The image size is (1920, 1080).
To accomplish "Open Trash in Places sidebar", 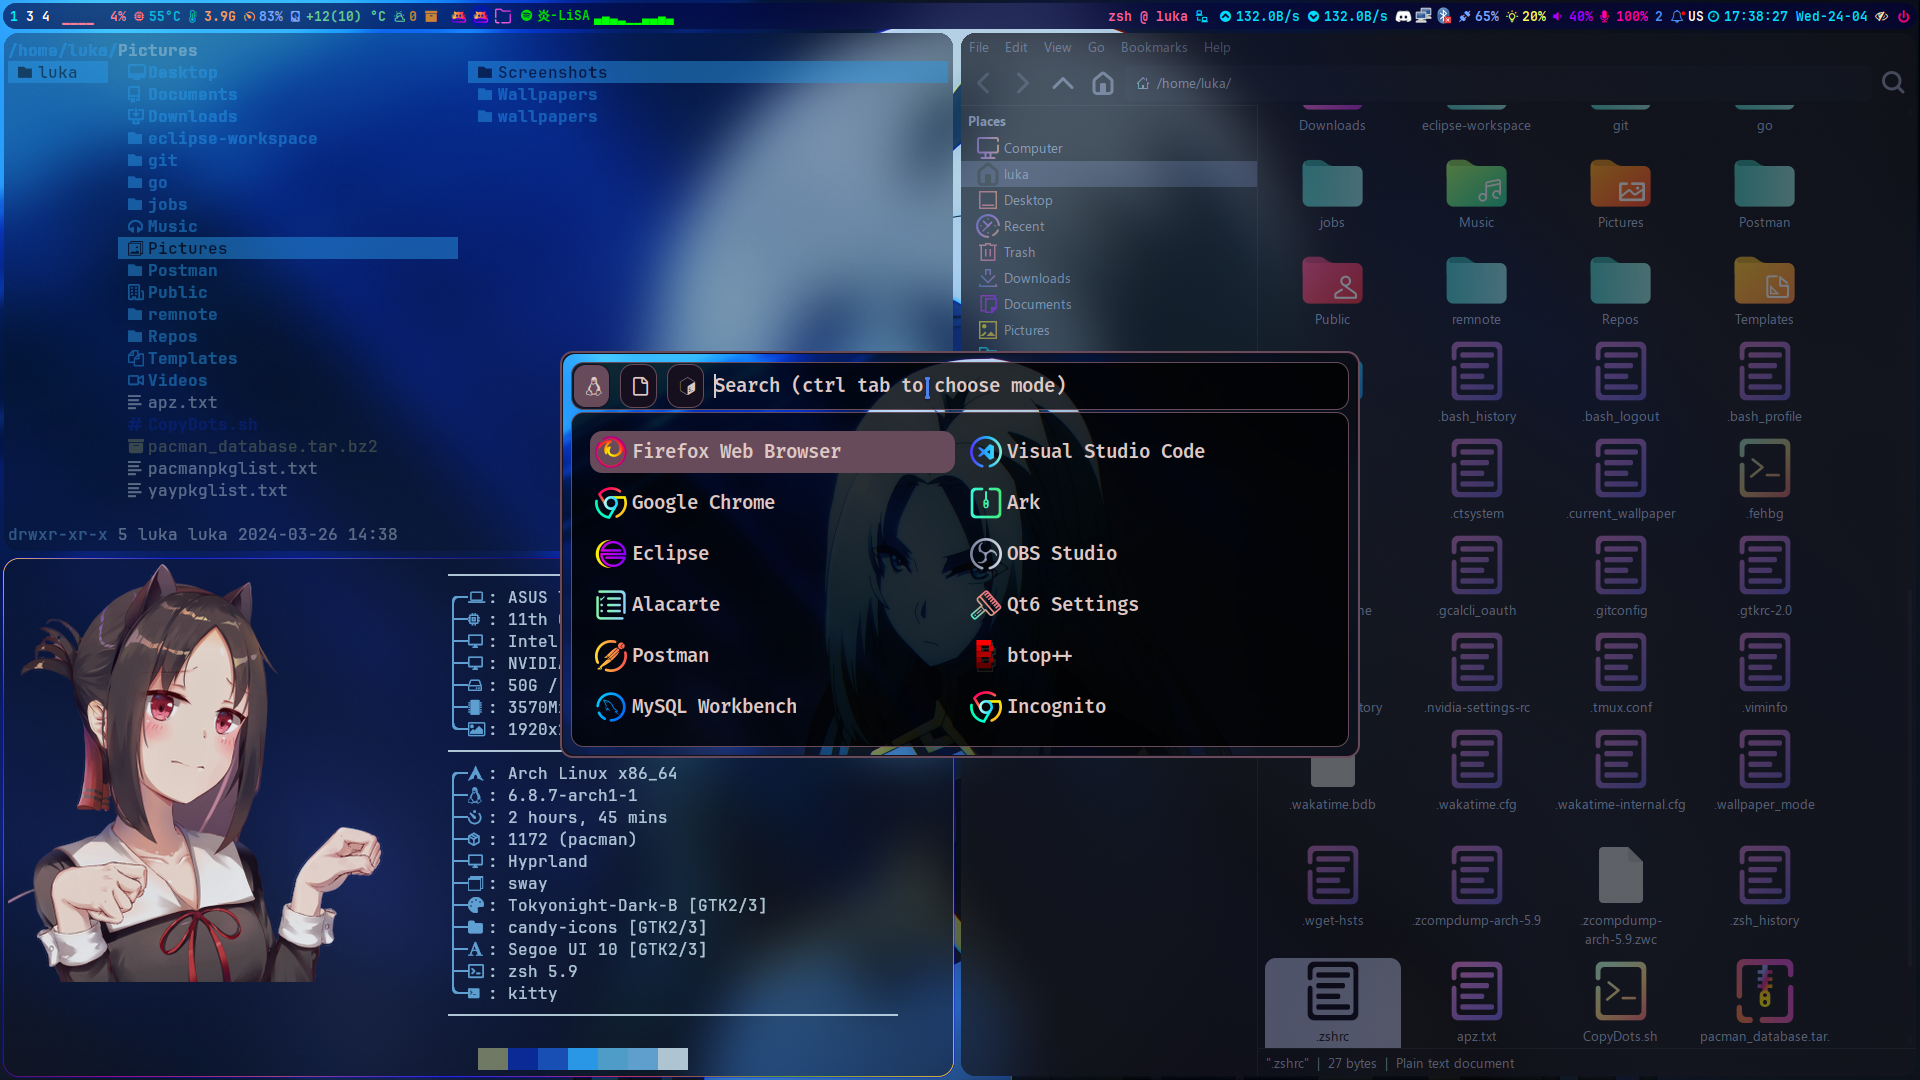I will click(1109, 252).
